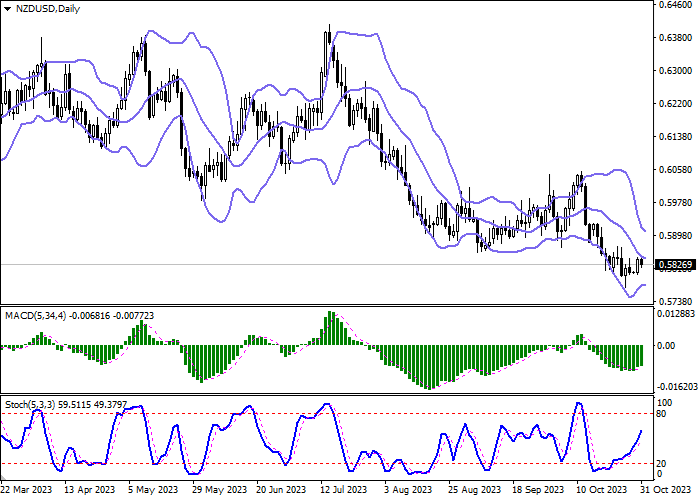Click the 0.57380 price axis label
698x500 pixels.
click(x=674, y=301)
